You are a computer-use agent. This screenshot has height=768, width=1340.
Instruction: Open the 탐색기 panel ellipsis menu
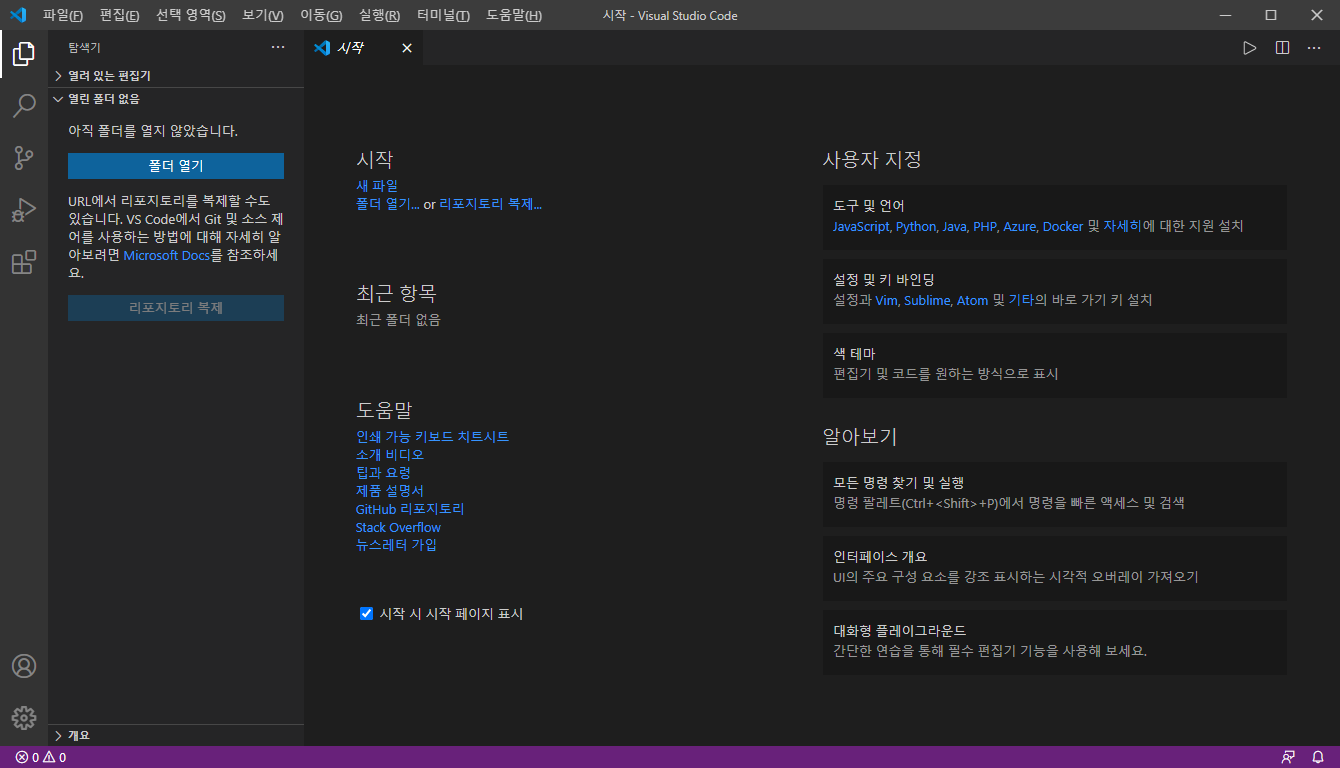click(278, 47)
